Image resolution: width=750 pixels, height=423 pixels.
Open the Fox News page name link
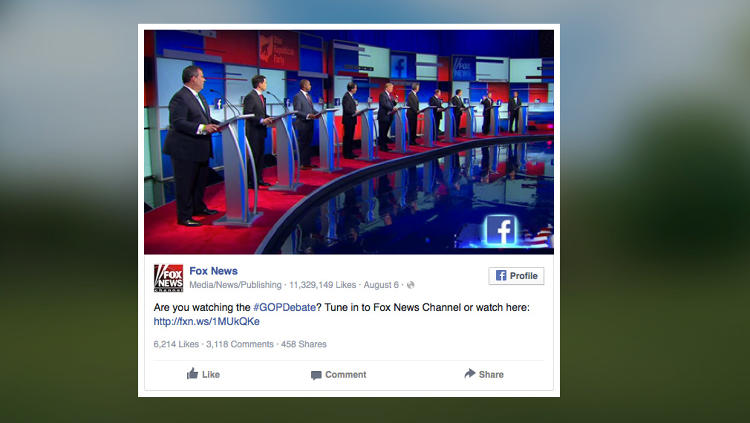pyautogui.click(x=213, y=271)
